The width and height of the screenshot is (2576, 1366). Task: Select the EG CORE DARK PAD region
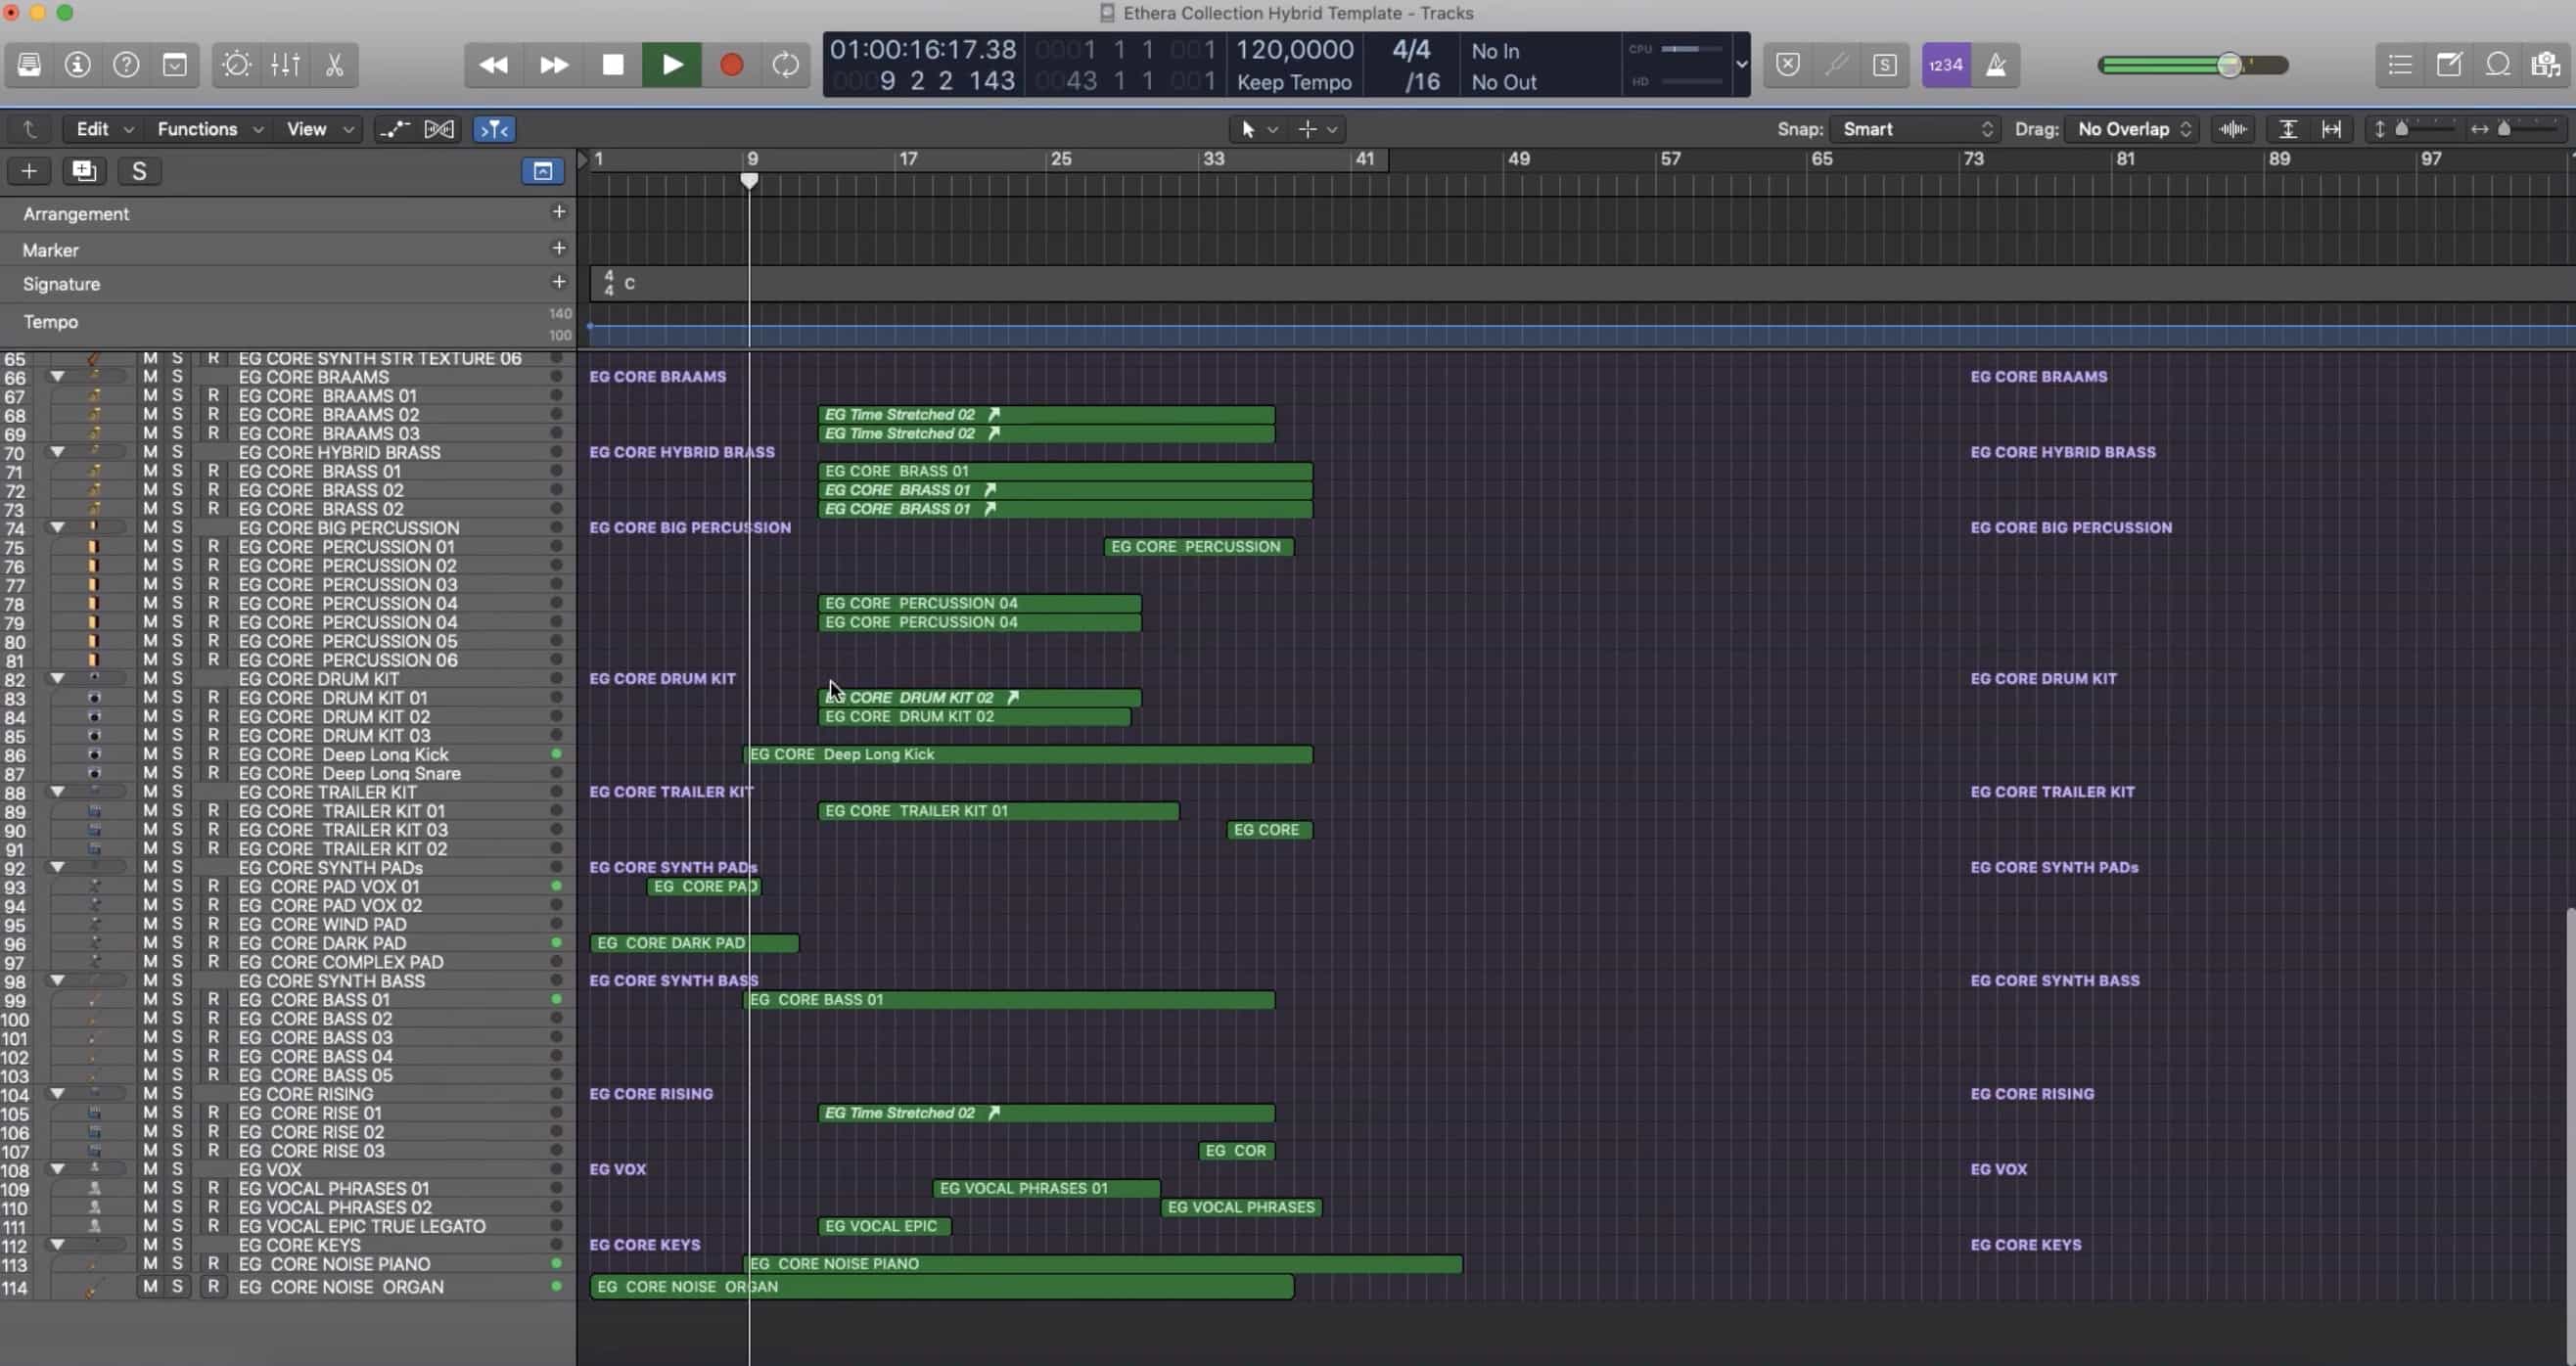click(x=695, y=943)
